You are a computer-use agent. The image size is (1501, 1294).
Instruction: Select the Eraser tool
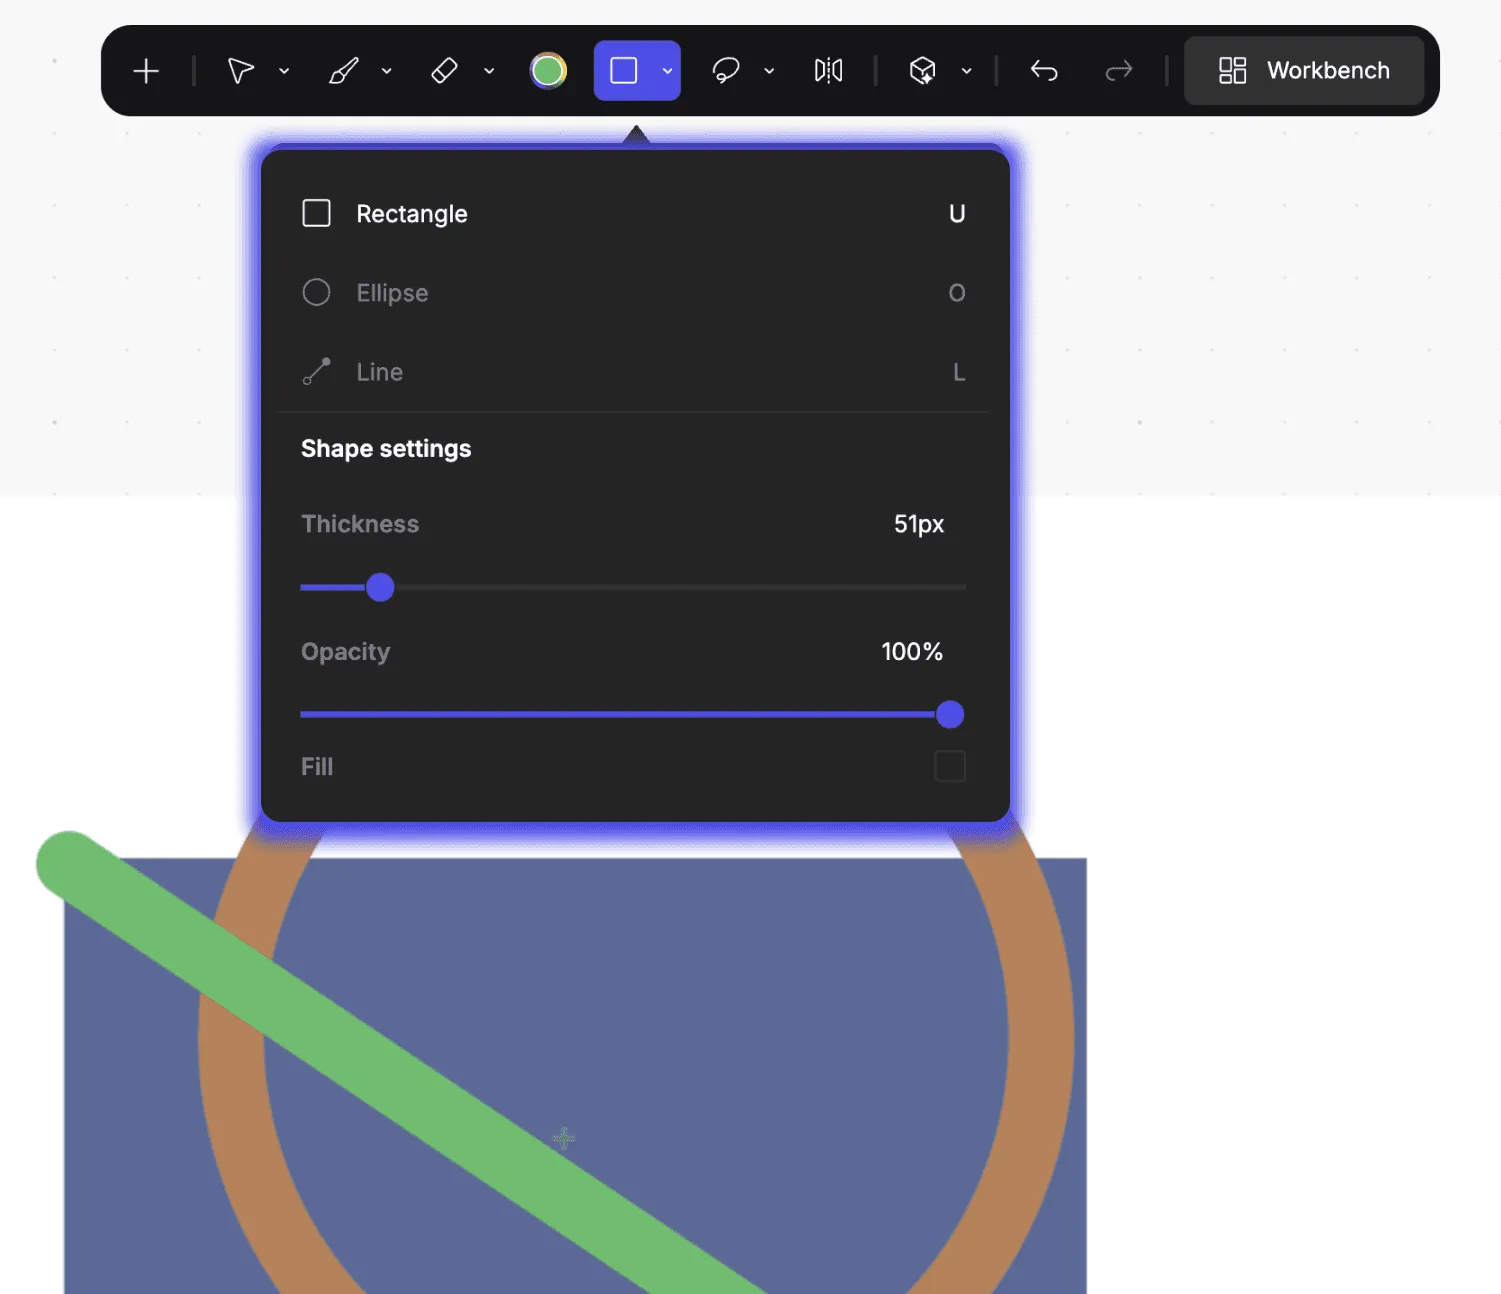(444, 71)
